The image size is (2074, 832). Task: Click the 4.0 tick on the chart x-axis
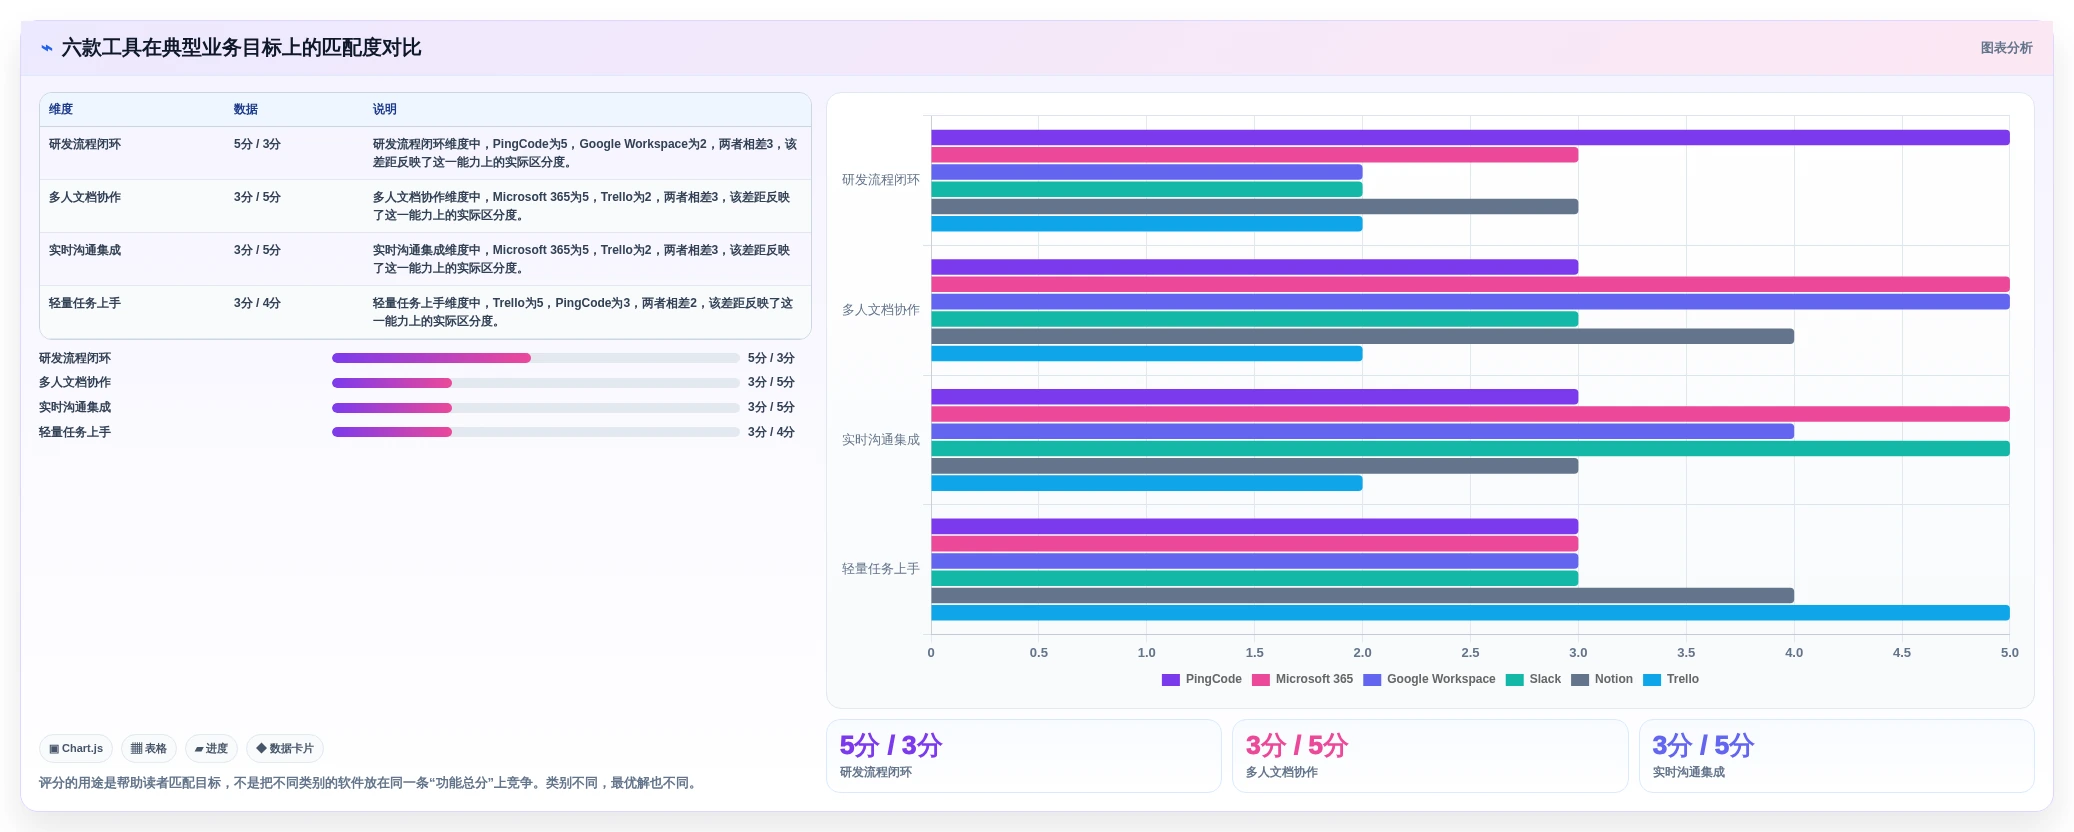[1794, 653]
